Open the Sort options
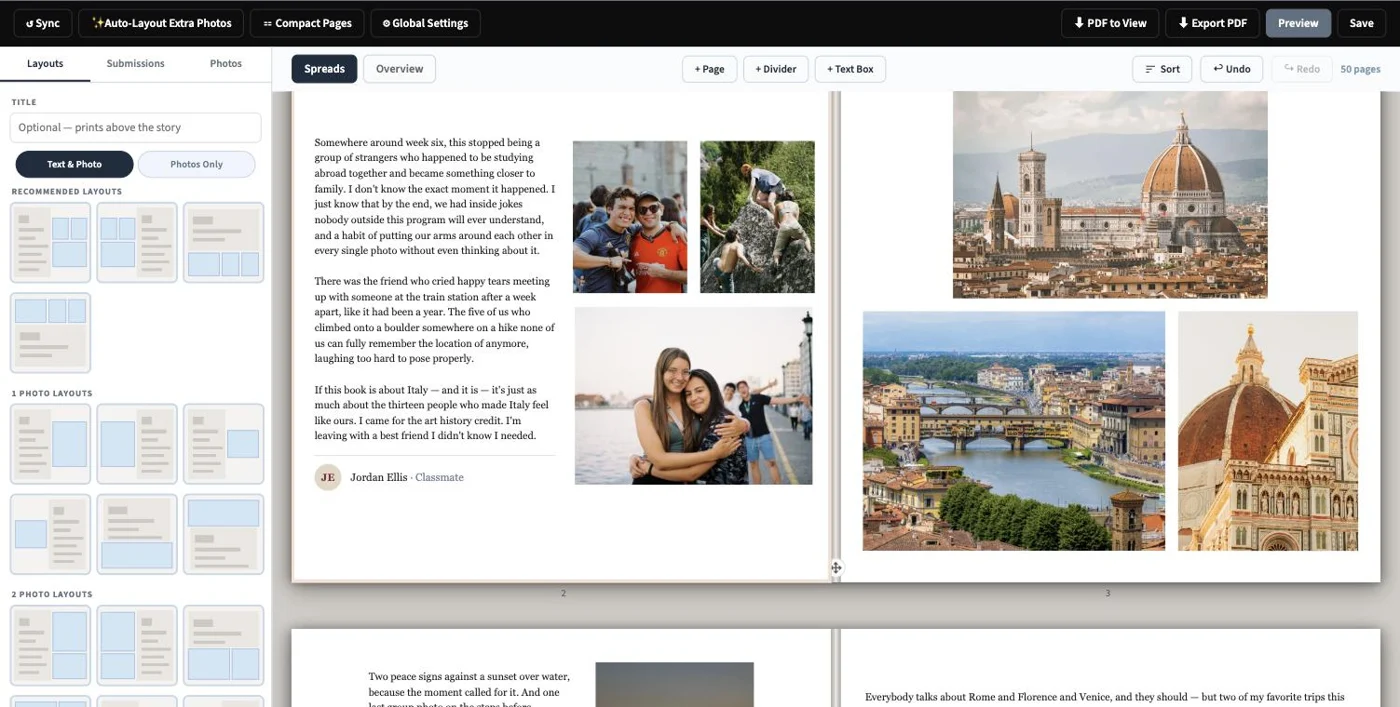Viewport: 1400px width, 707px height. tap(1163, 69)
